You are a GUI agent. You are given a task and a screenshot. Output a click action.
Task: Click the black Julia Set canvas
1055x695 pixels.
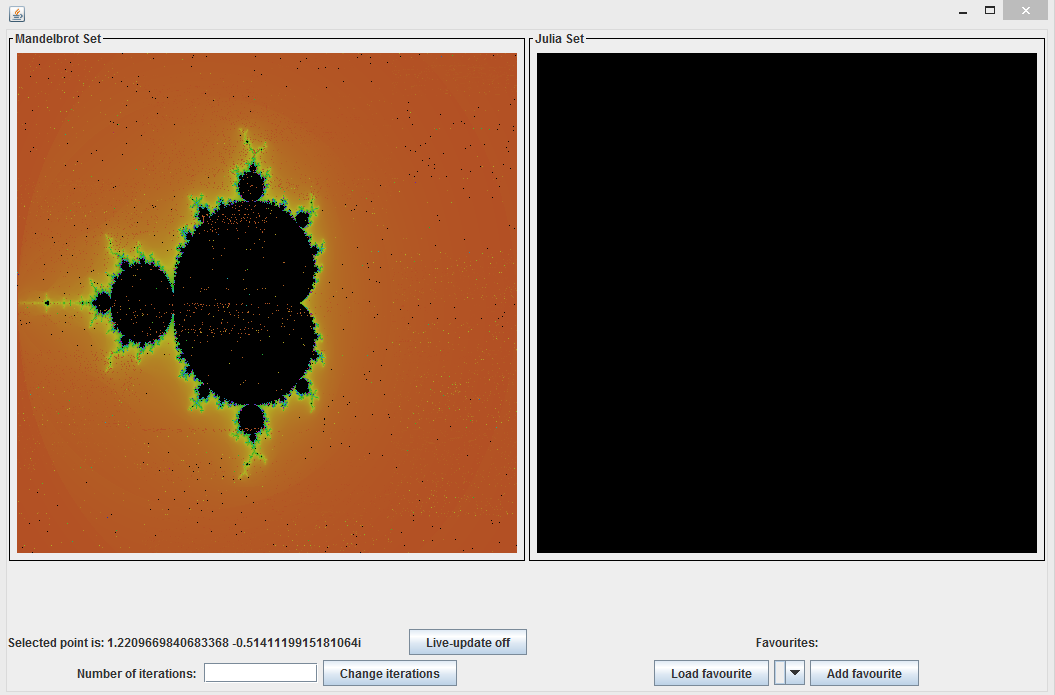pyautogui.click(x=786, y=302)
